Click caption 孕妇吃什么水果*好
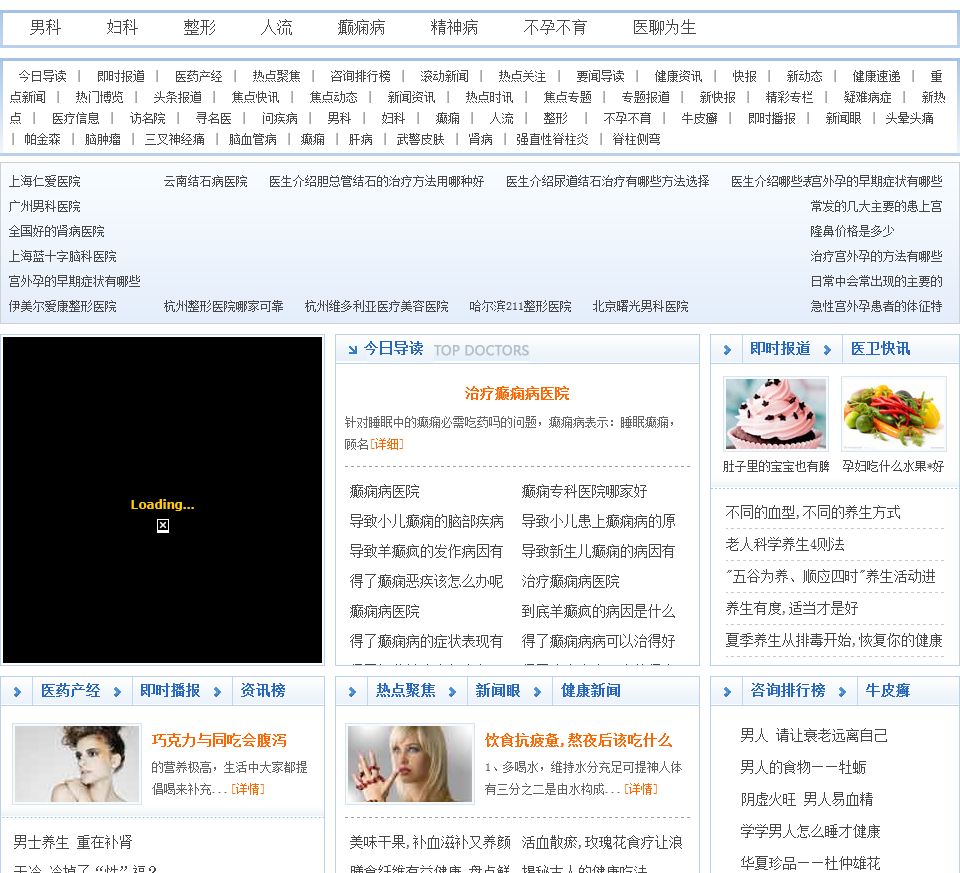This screenshot has width=960, height=873. (x=893, y=466)
